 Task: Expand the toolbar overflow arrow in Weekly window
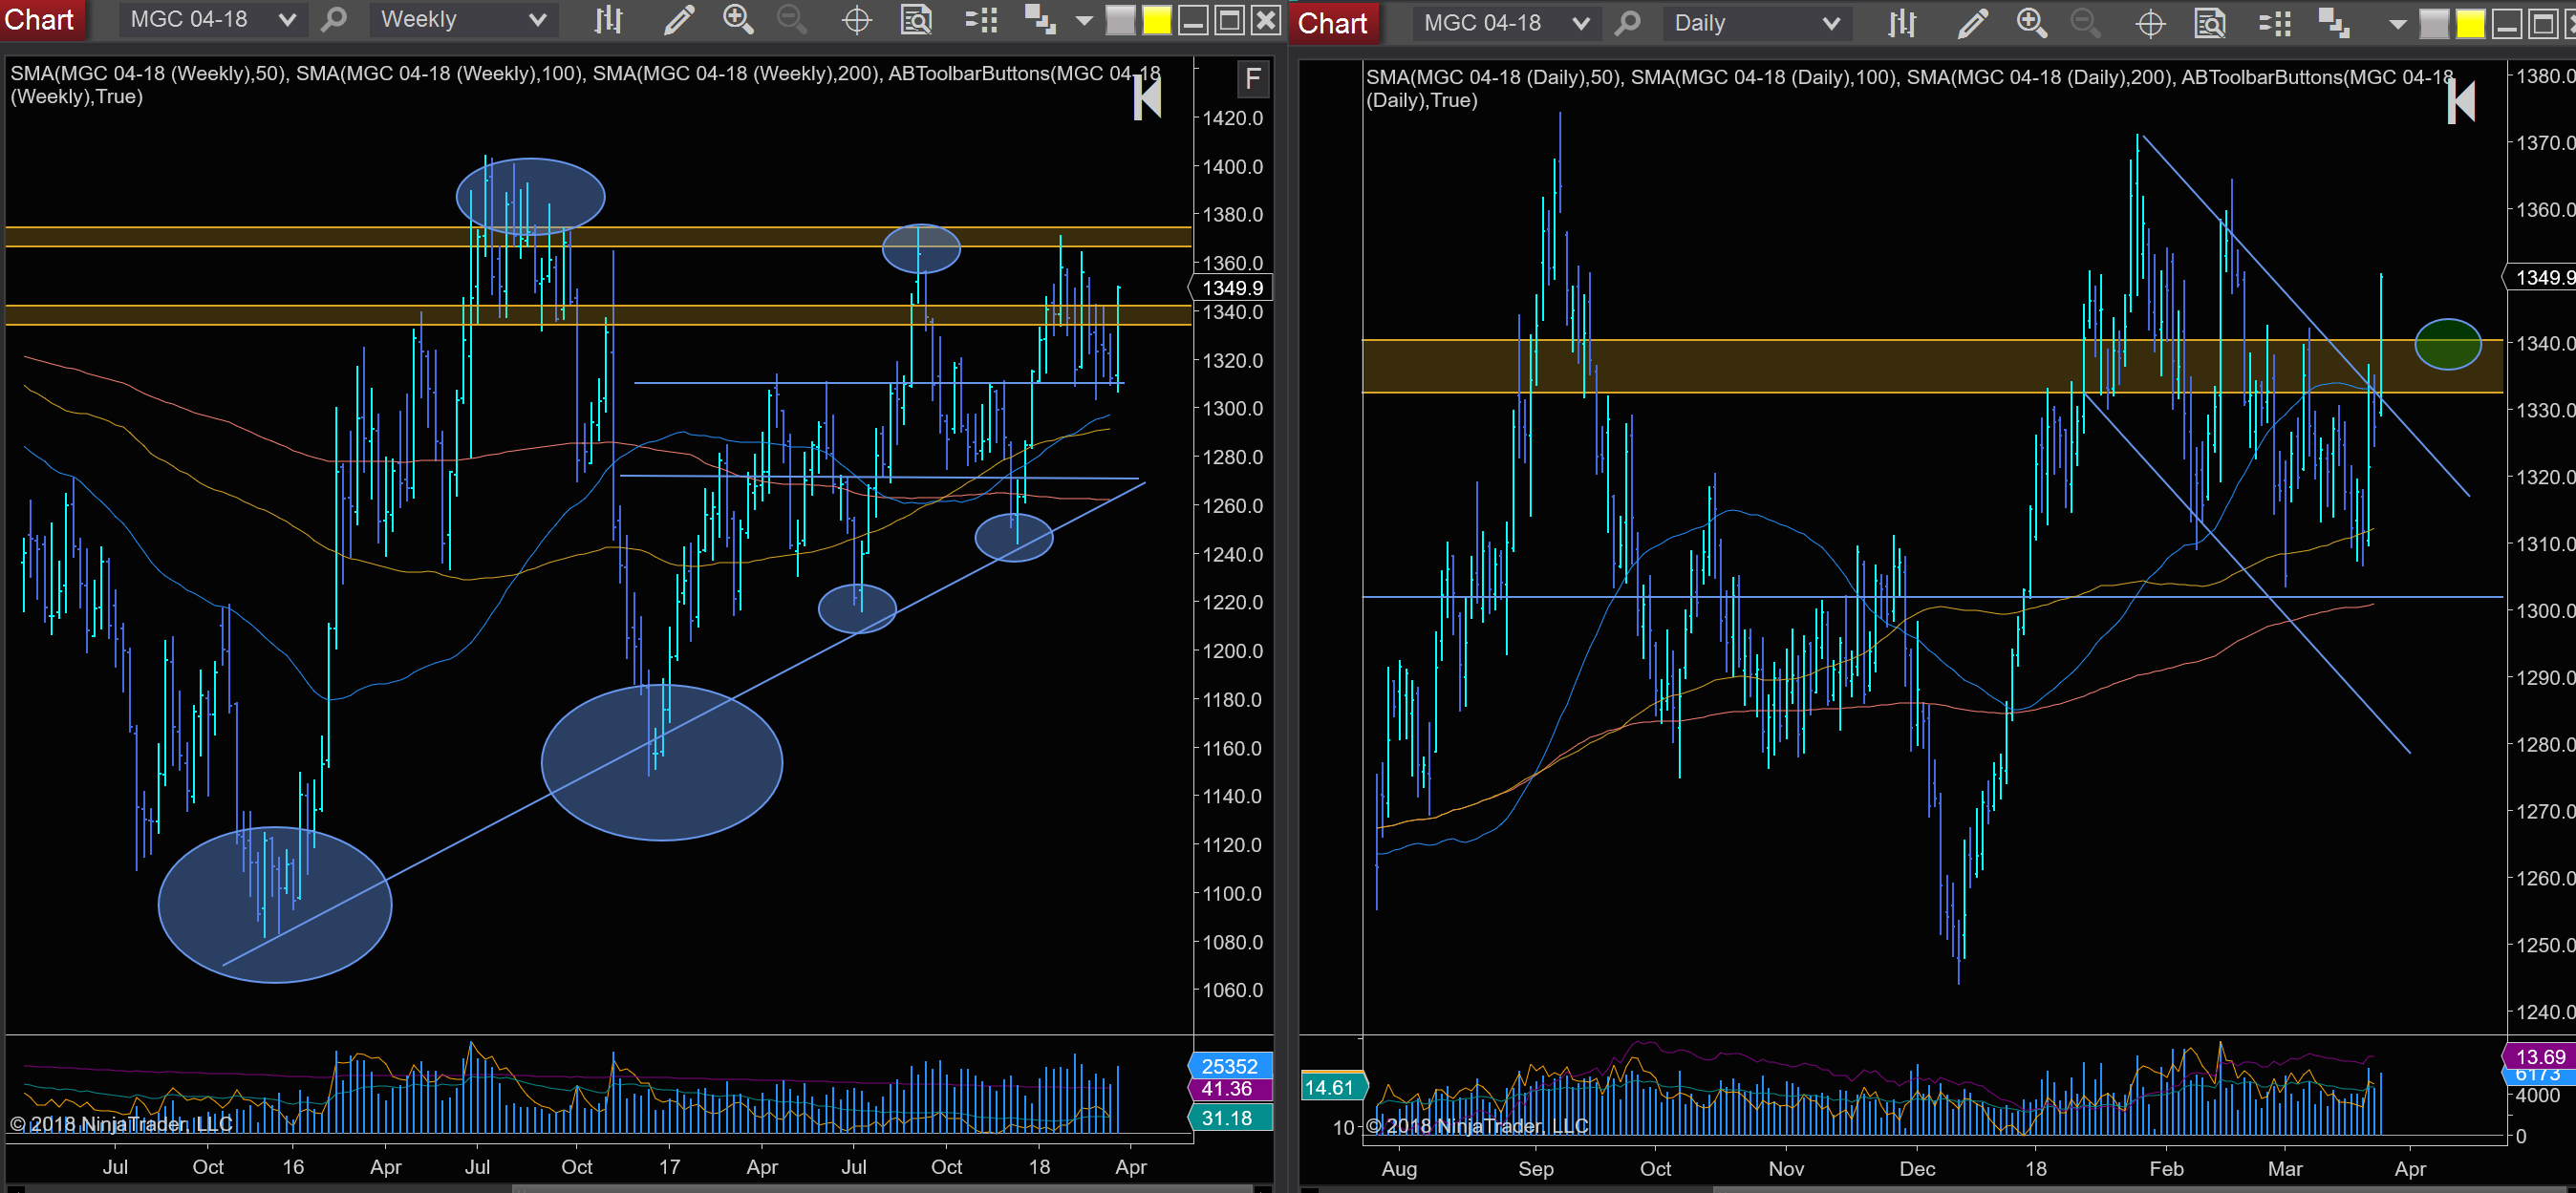pos(1084,21)
